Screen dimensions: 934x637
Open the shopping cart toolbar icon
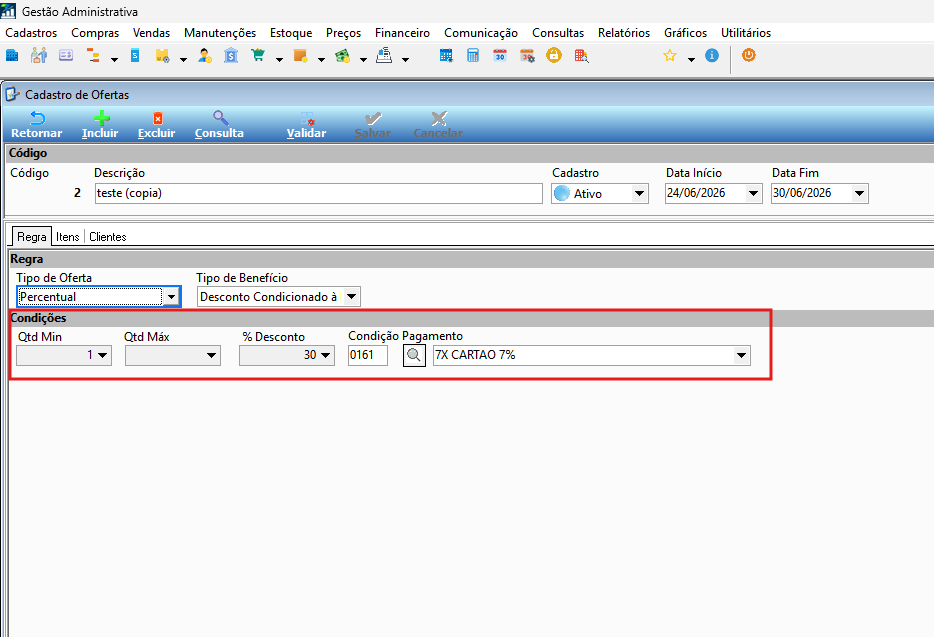(x=258, y=56)
